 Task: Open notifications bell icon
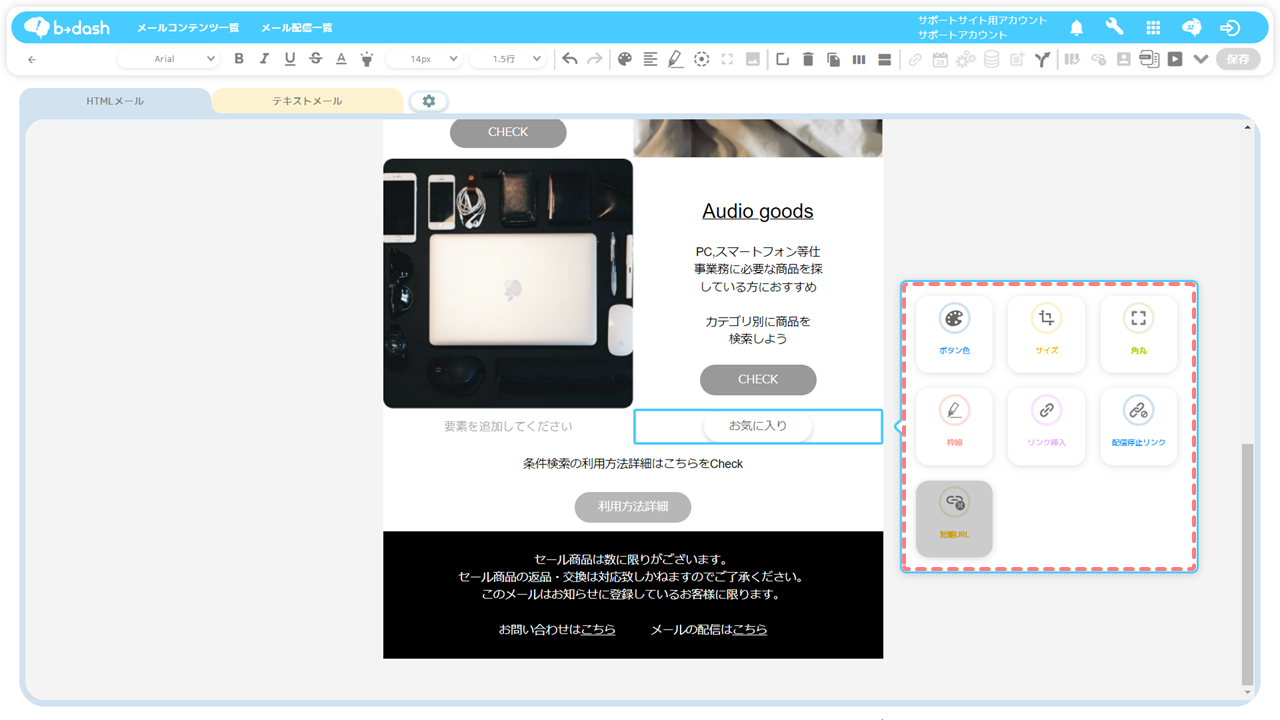[1077, 28]
